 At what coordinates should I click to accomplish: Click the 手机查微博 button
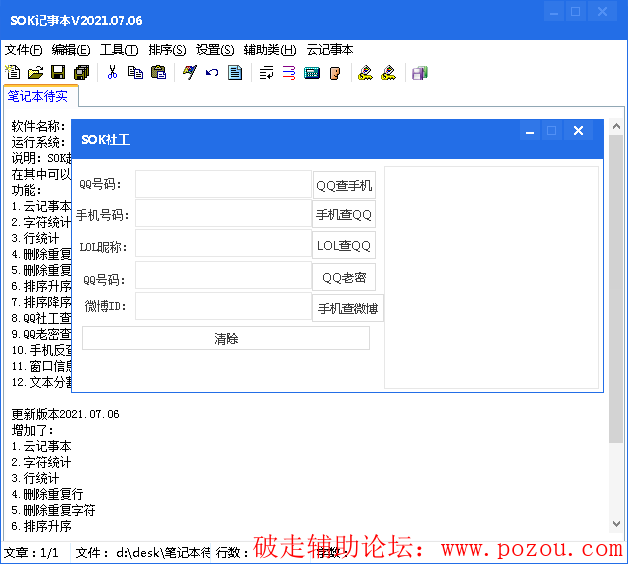click(x=348, y=308)
